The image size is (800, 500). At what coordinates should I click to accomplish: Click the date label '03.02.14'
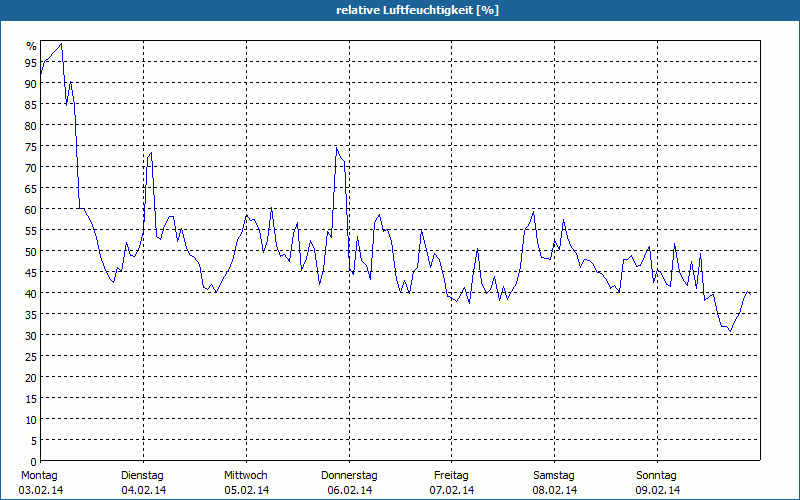40,490
